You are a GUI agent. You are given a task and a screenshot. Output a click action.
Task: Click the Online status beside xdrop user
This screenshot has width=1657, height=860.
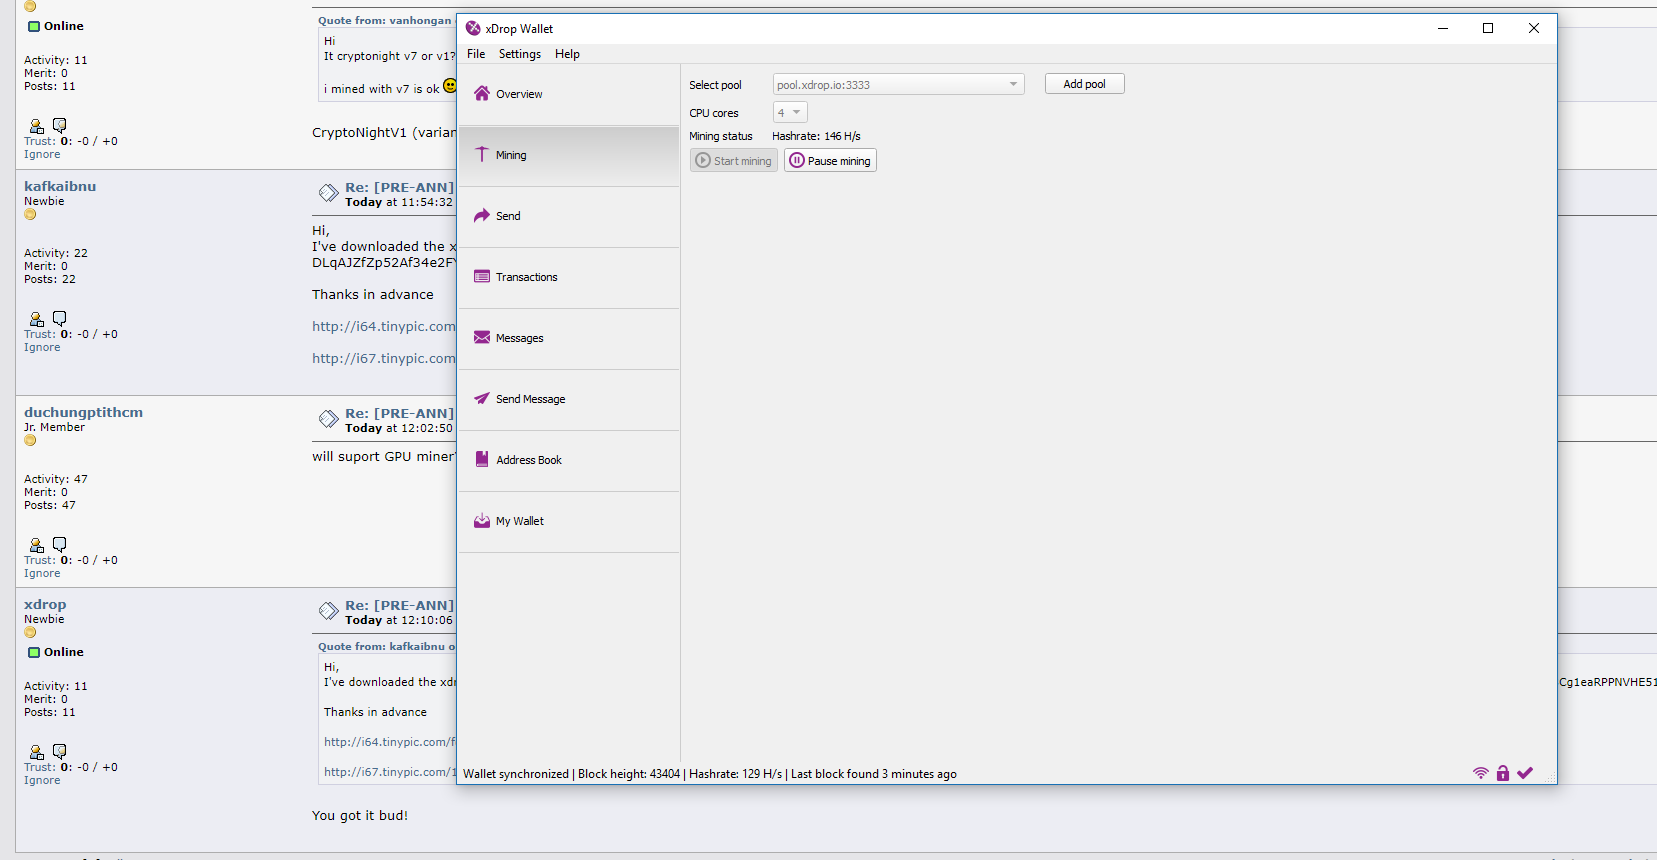pos(56,652)
